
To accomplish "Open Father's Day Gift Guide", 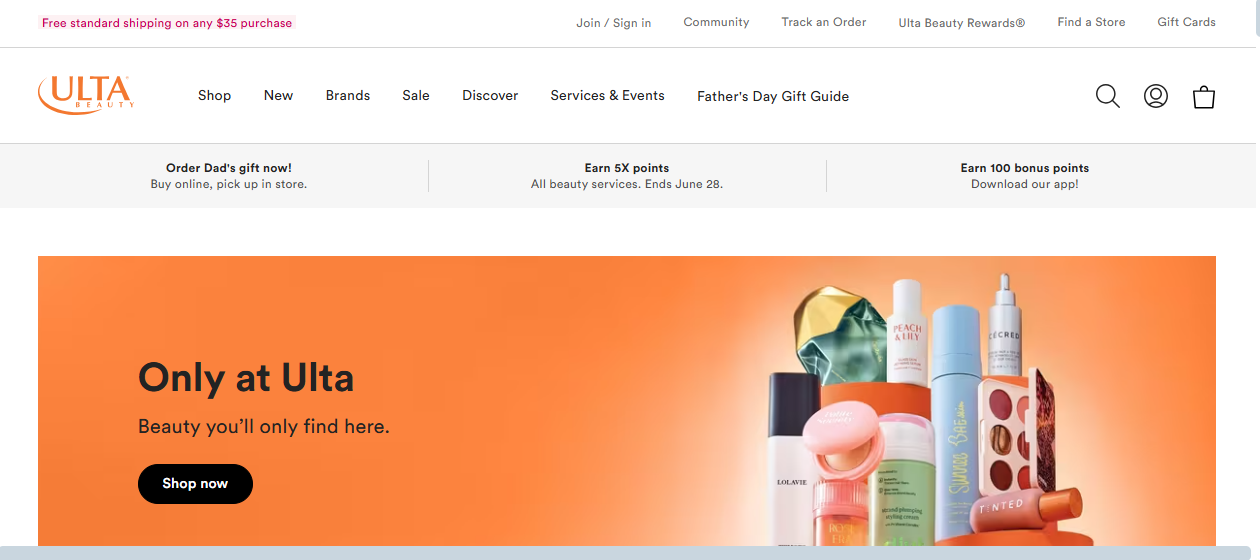I will tap(773, 96).
